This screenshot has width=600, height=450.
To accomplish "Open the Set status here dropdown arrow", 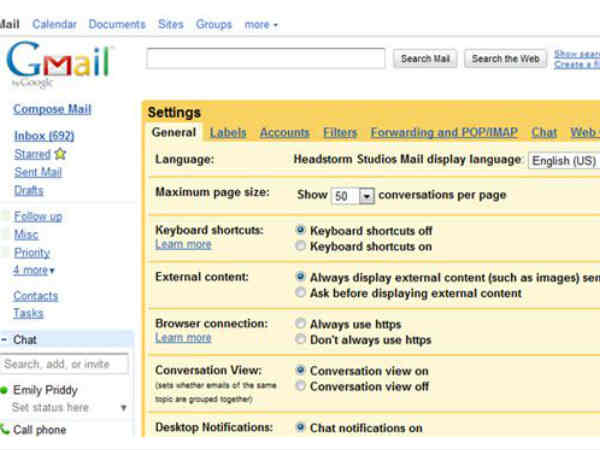I will (123, 408).
